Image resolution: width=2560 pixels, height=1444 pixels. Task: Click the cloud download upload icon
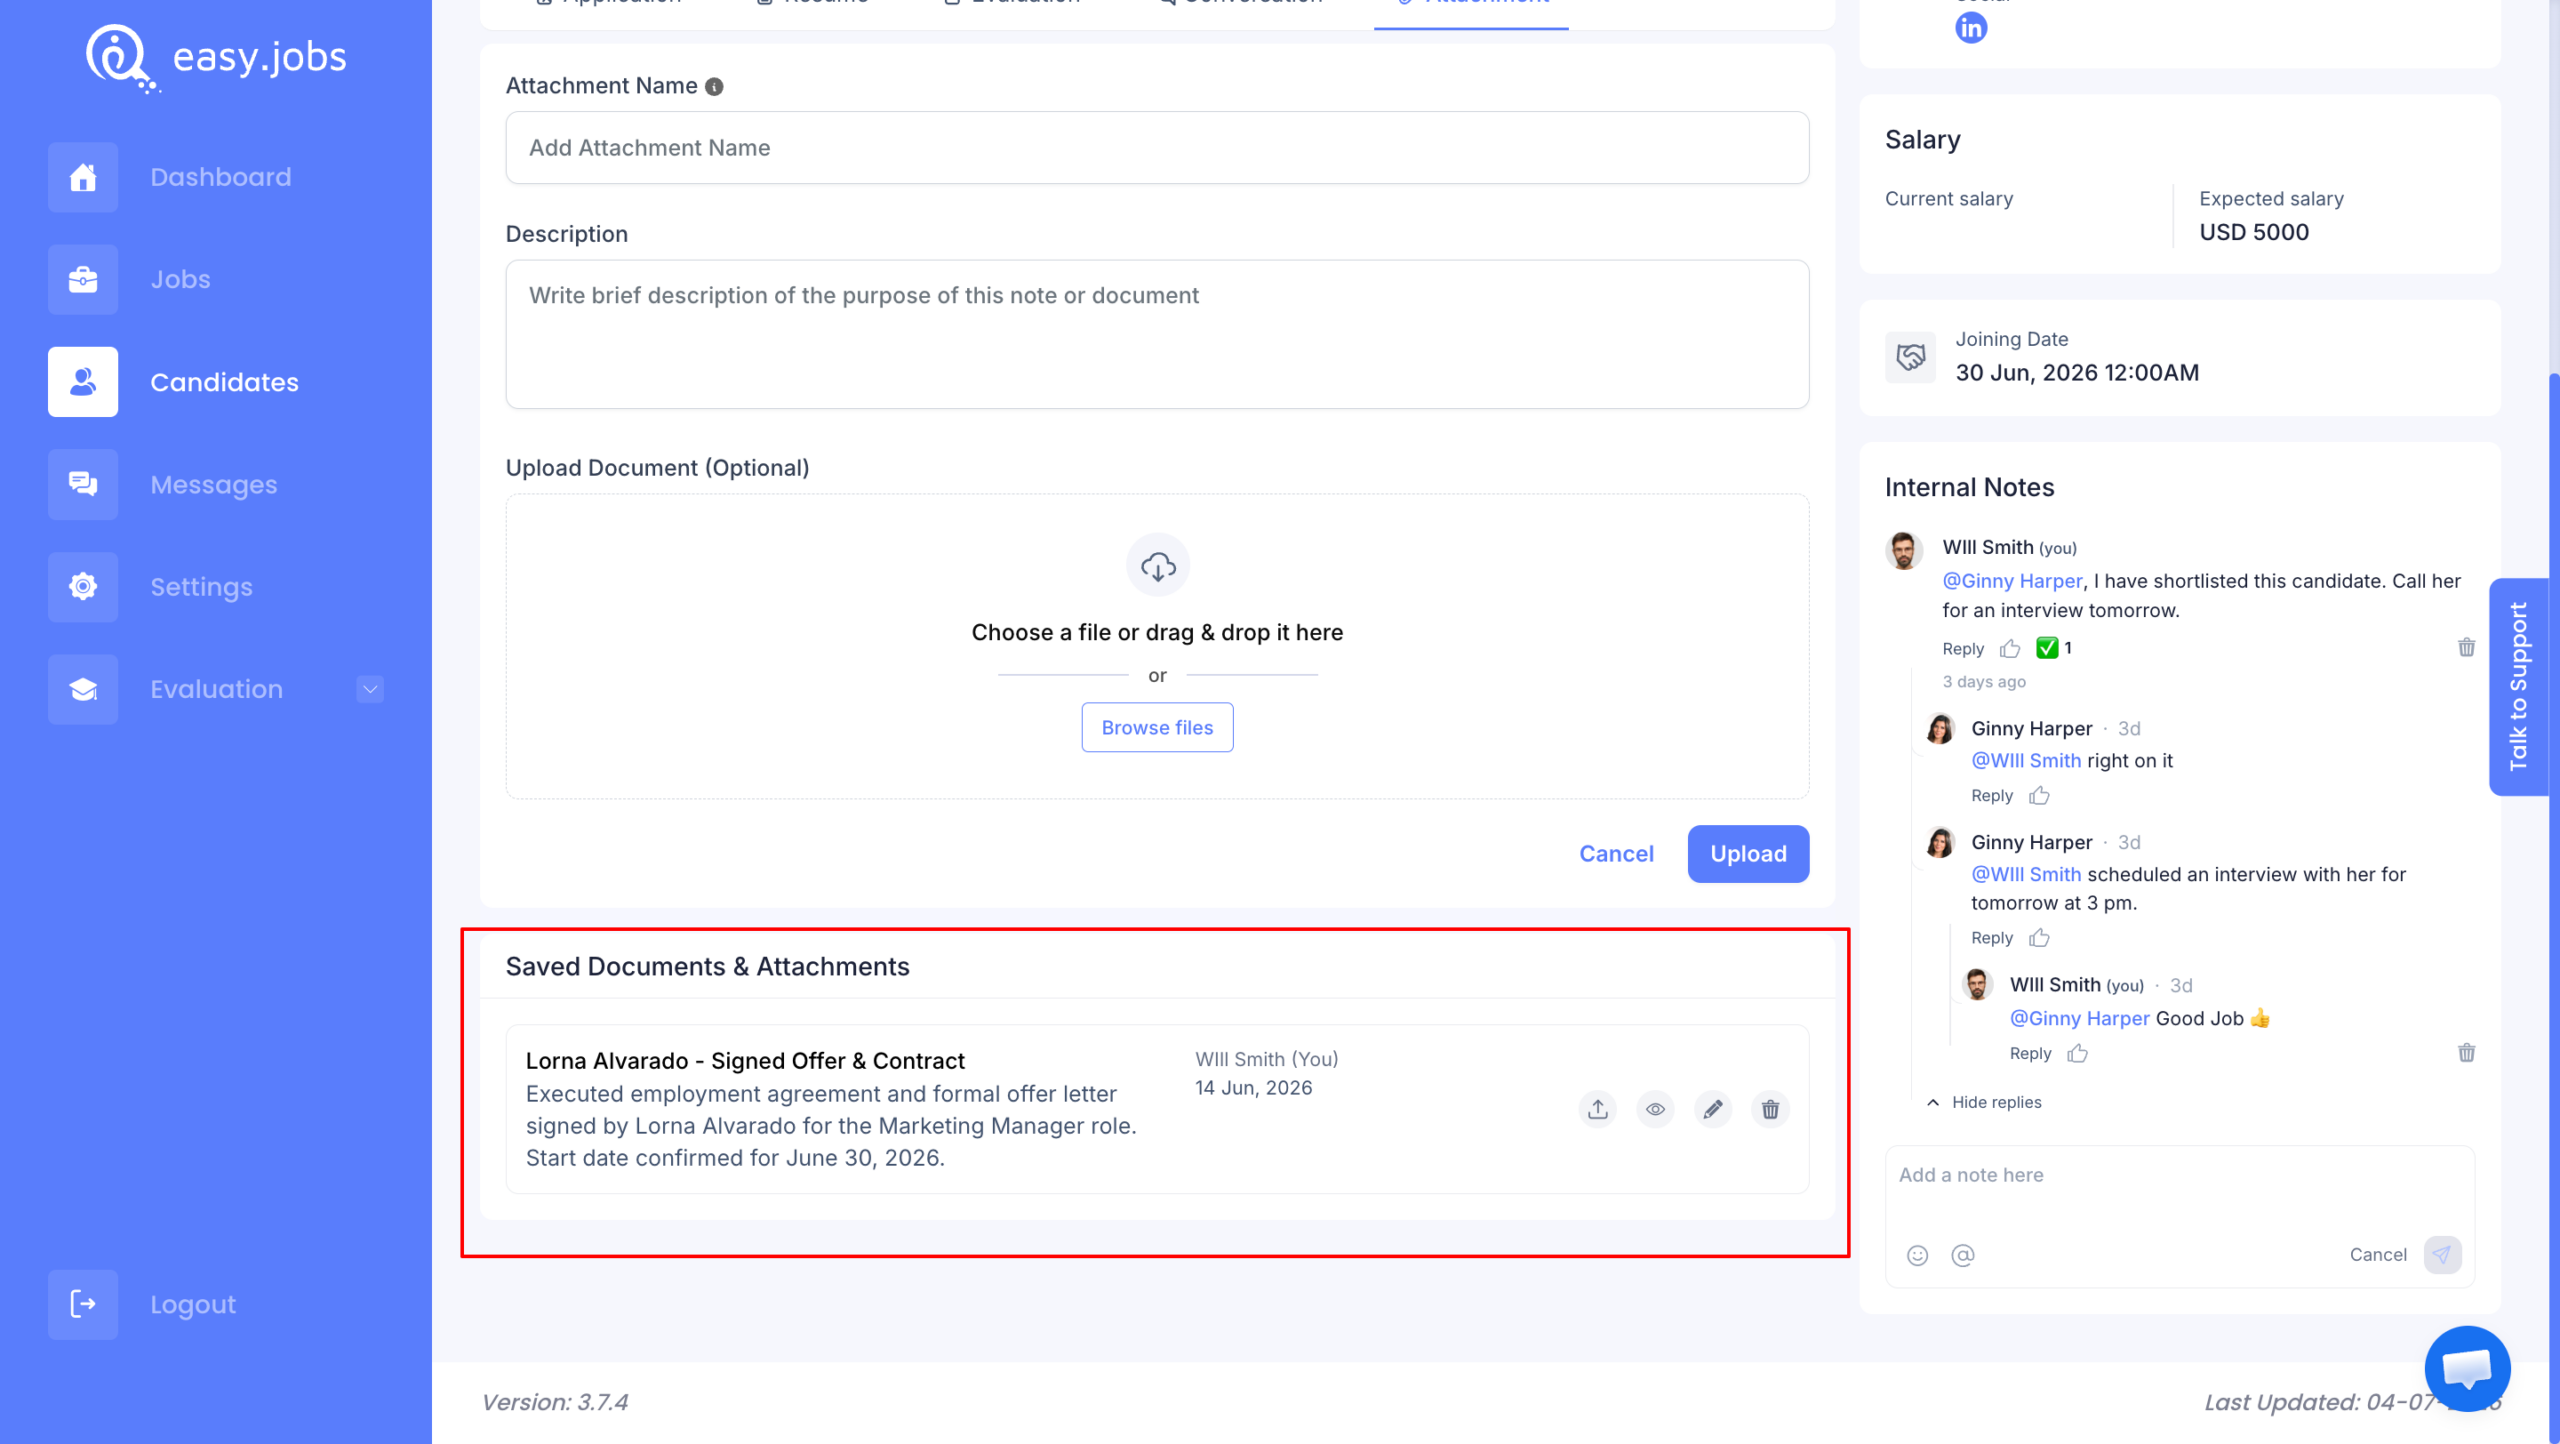1158,566
